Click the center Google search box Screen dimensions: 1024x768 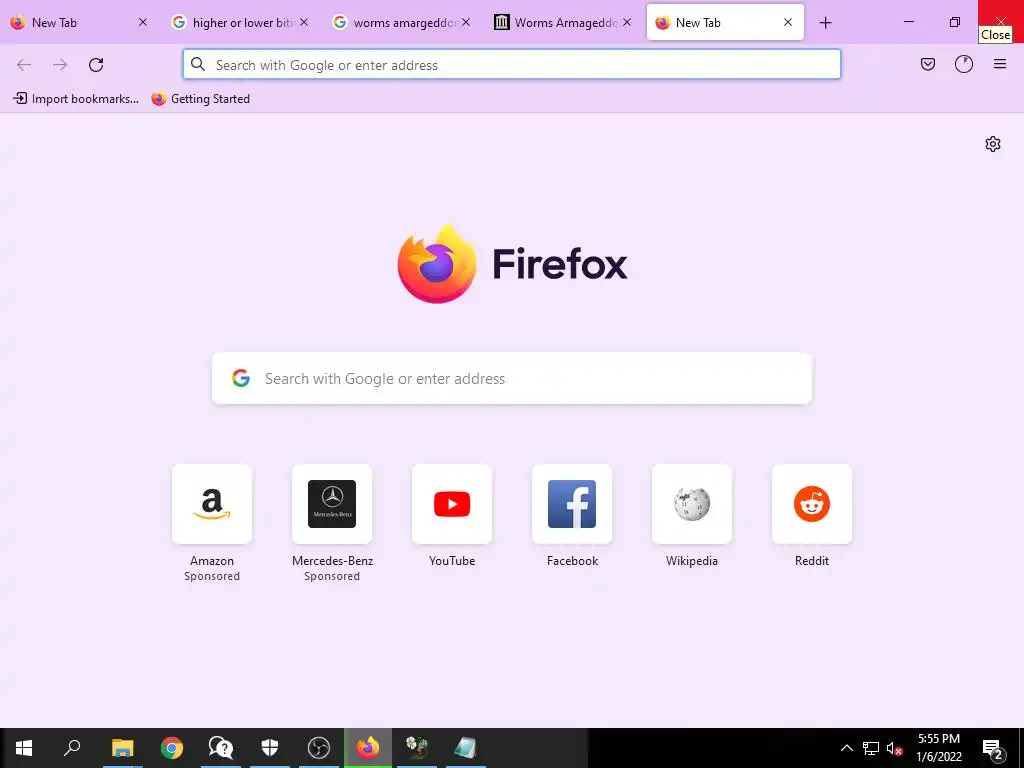coord(511,378)
